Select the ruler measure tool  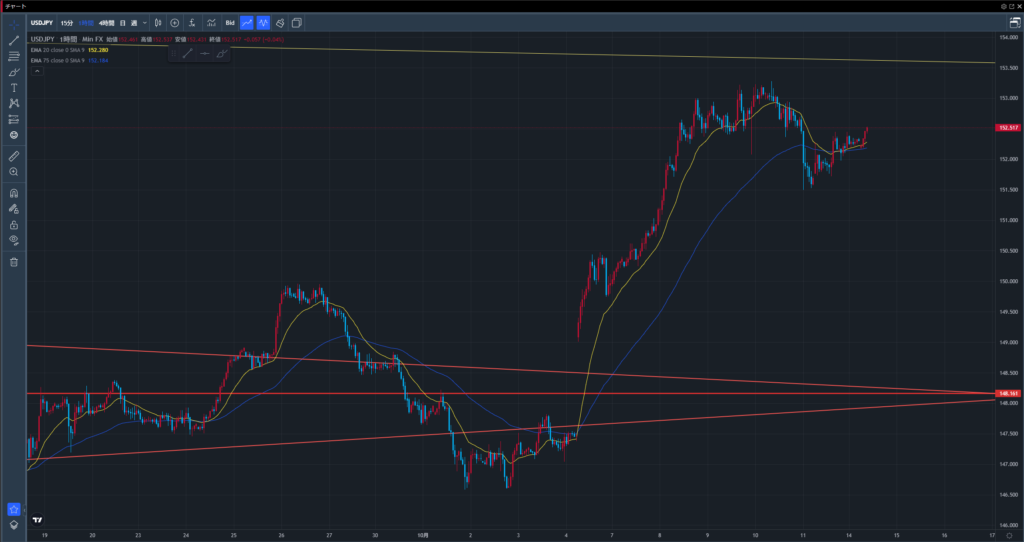pos(14,156)
